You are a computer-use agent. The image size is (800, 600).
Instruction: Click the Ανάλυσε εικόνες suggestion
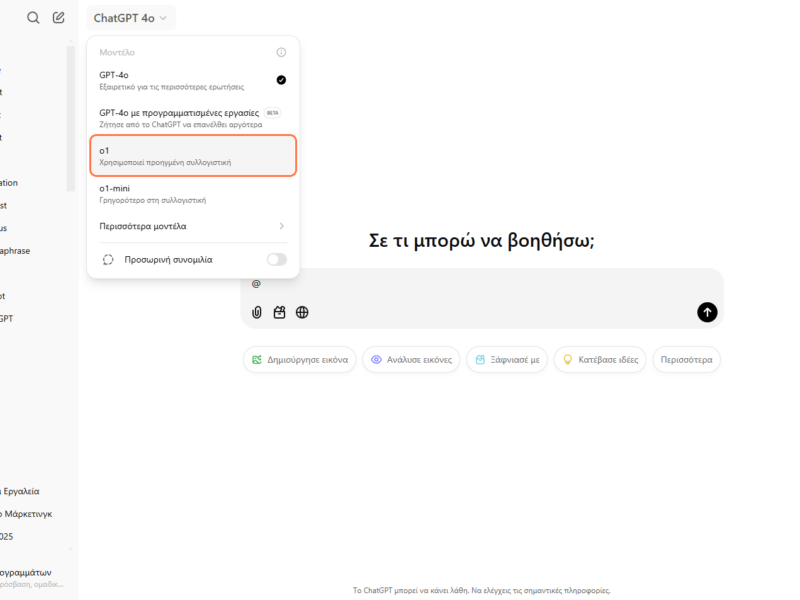[x=411, y=360]
